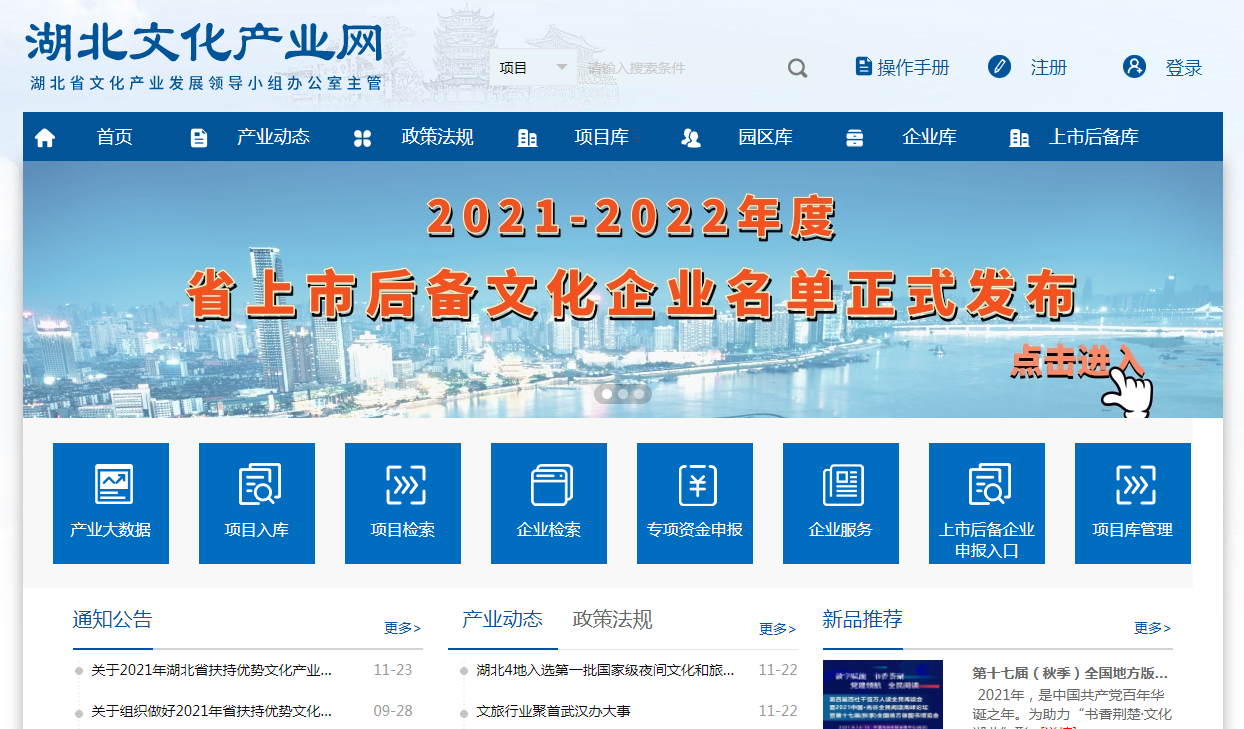Click the search condition input field
Screen dimensions: 1244x729
[x=680, y=68]
